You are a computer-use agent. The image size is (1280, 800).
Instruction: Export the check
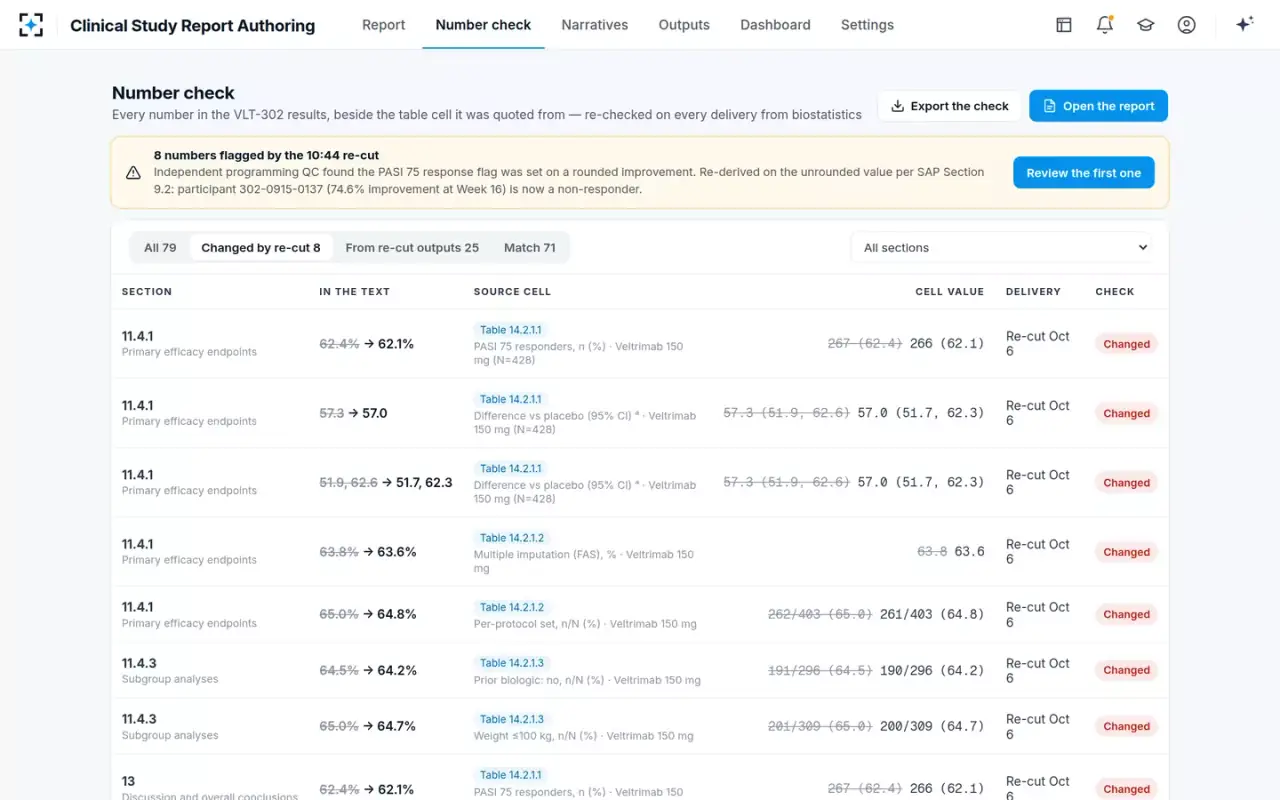950,106
